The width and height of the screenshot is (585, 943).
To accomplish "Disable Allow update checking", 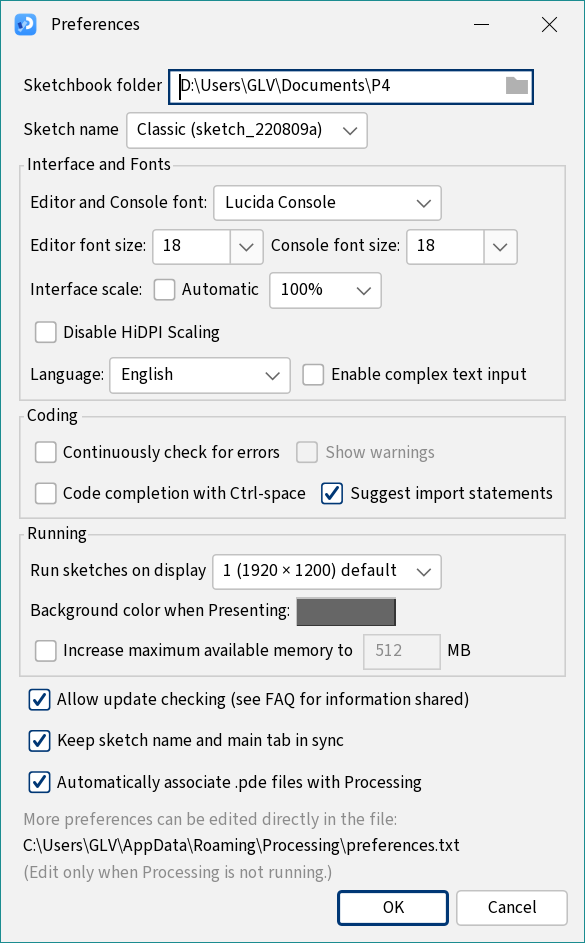I will coord(40,700).
